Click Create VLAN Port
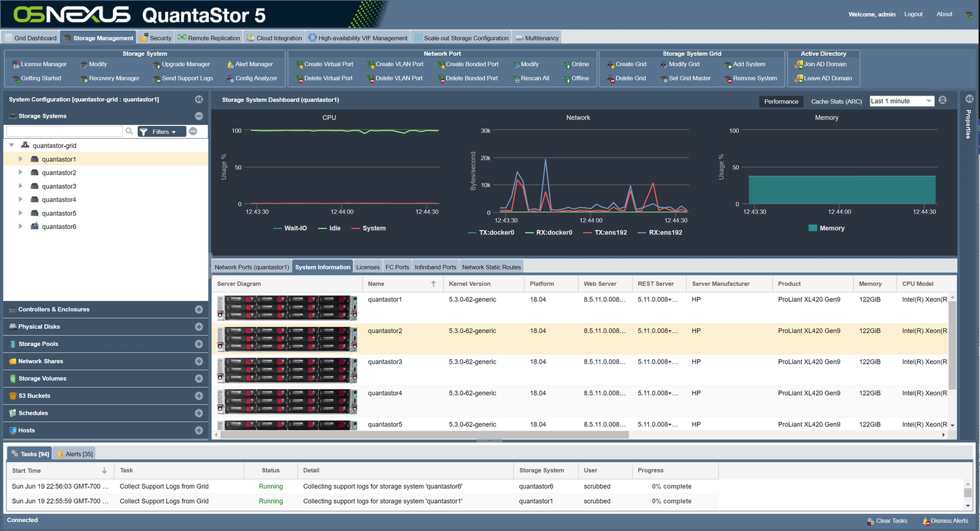 click(x=396, y=64)
